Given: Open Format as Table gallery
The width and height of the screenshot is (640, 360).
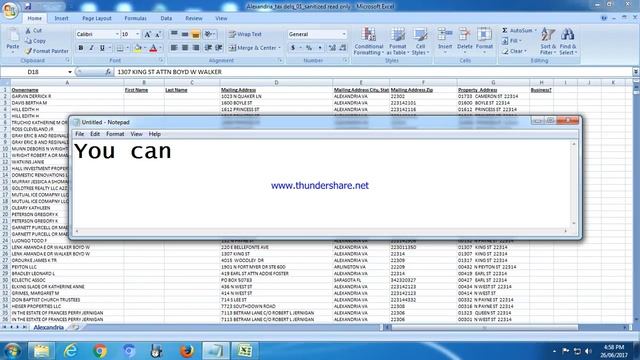Looking at the screenshot, I should coord(397,41).
